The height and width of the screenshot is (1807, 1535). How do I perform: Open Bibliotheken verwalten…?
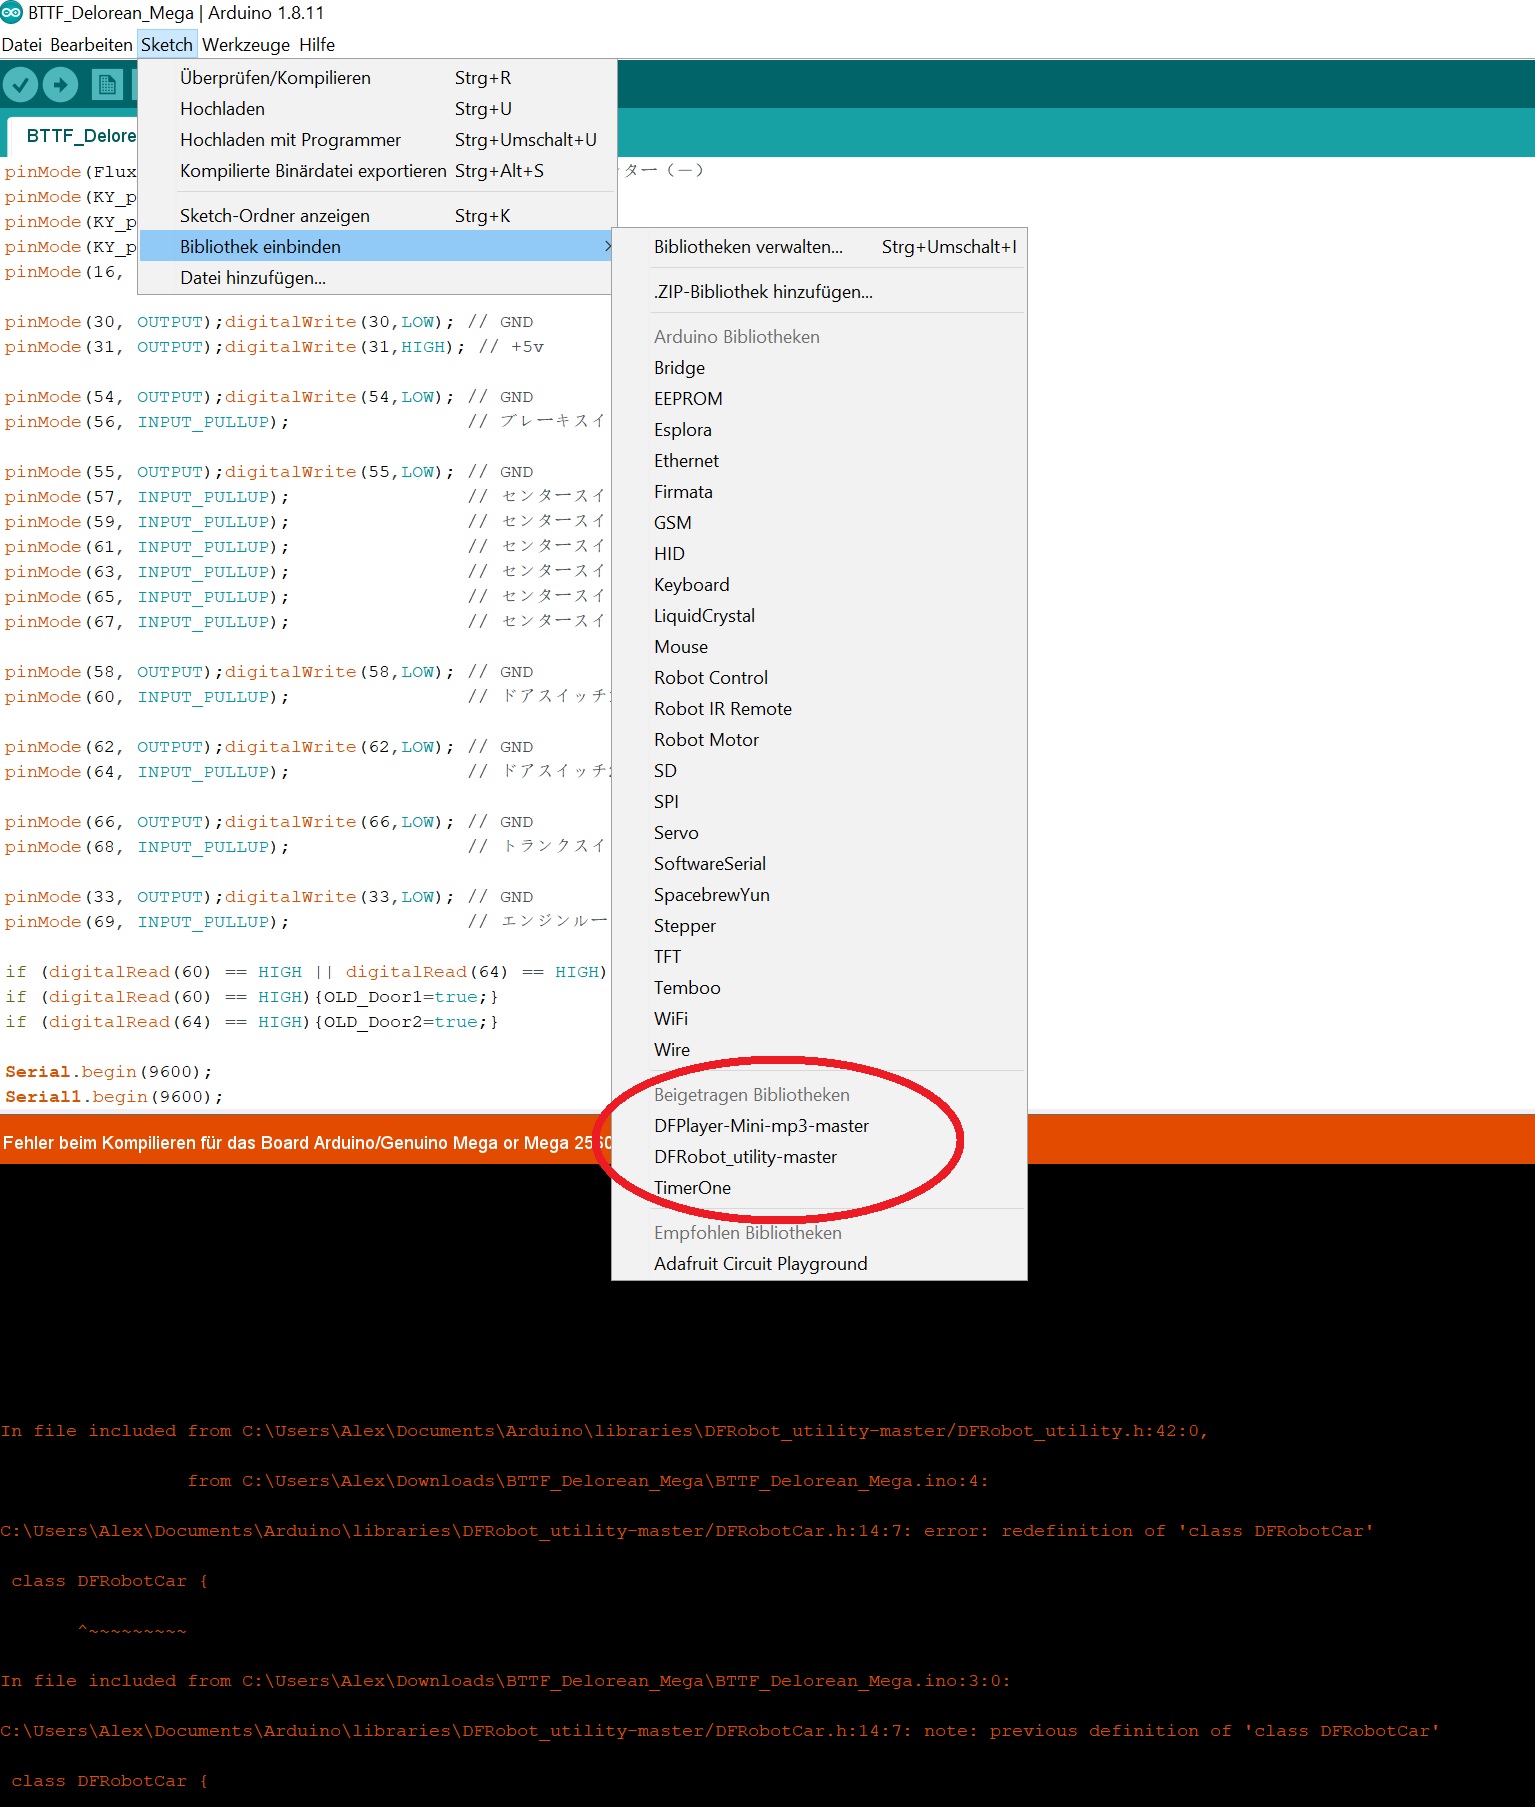click(x=819, y=247)
